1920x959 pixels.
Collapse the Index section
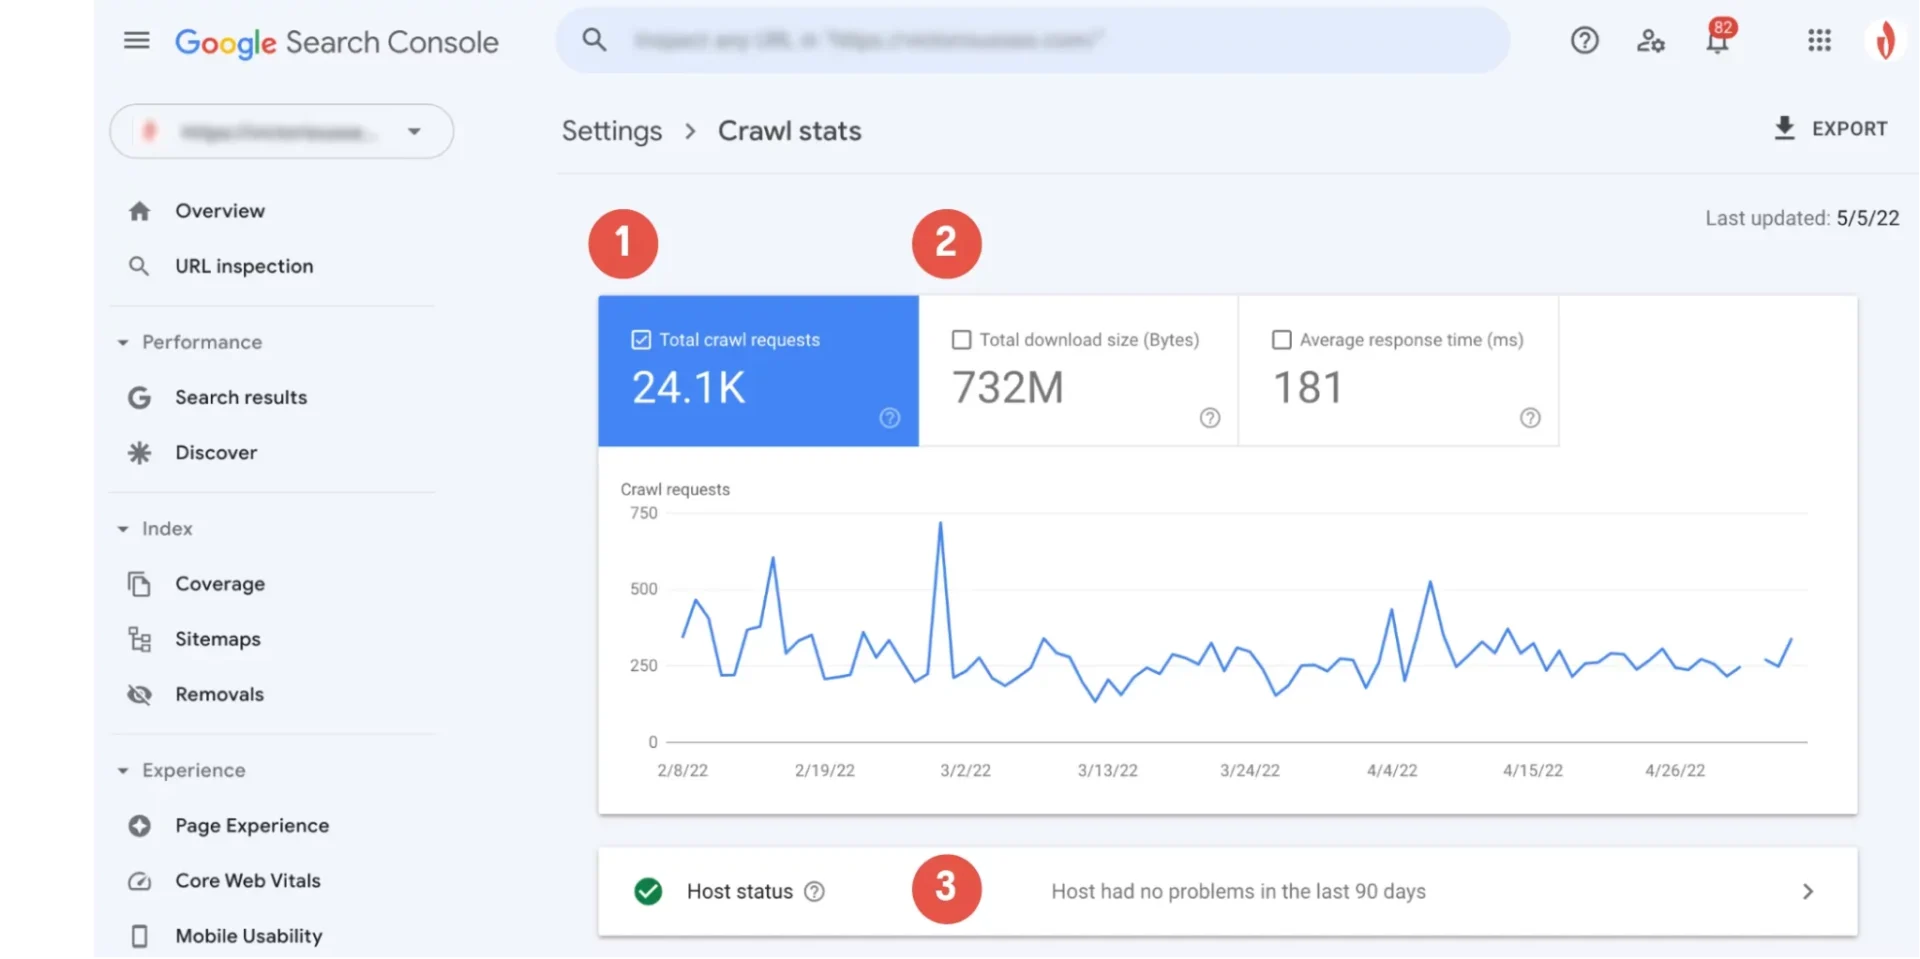click(x=123, y=529)
